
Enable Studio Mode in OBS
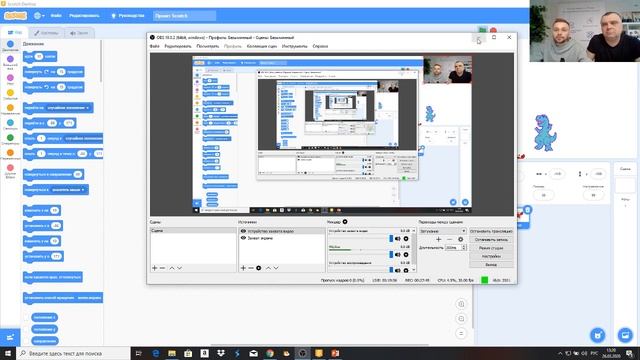(491, 248)
